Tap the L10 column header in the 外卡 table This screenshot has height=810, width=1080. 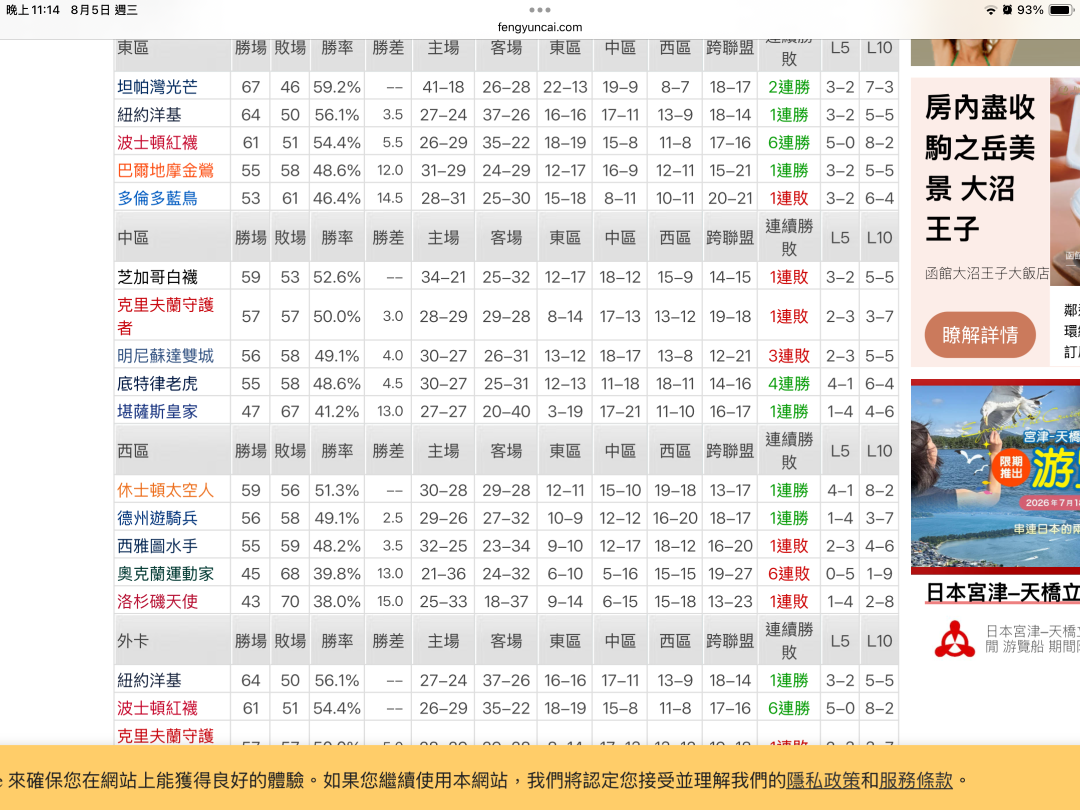[879, 641]
